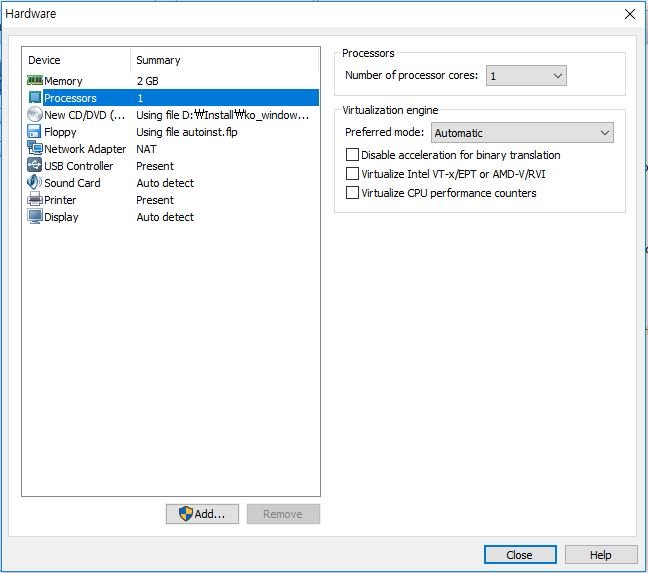Click the Add... button
The height and width of the screenshot is (573, 648).
pos(202,514)
